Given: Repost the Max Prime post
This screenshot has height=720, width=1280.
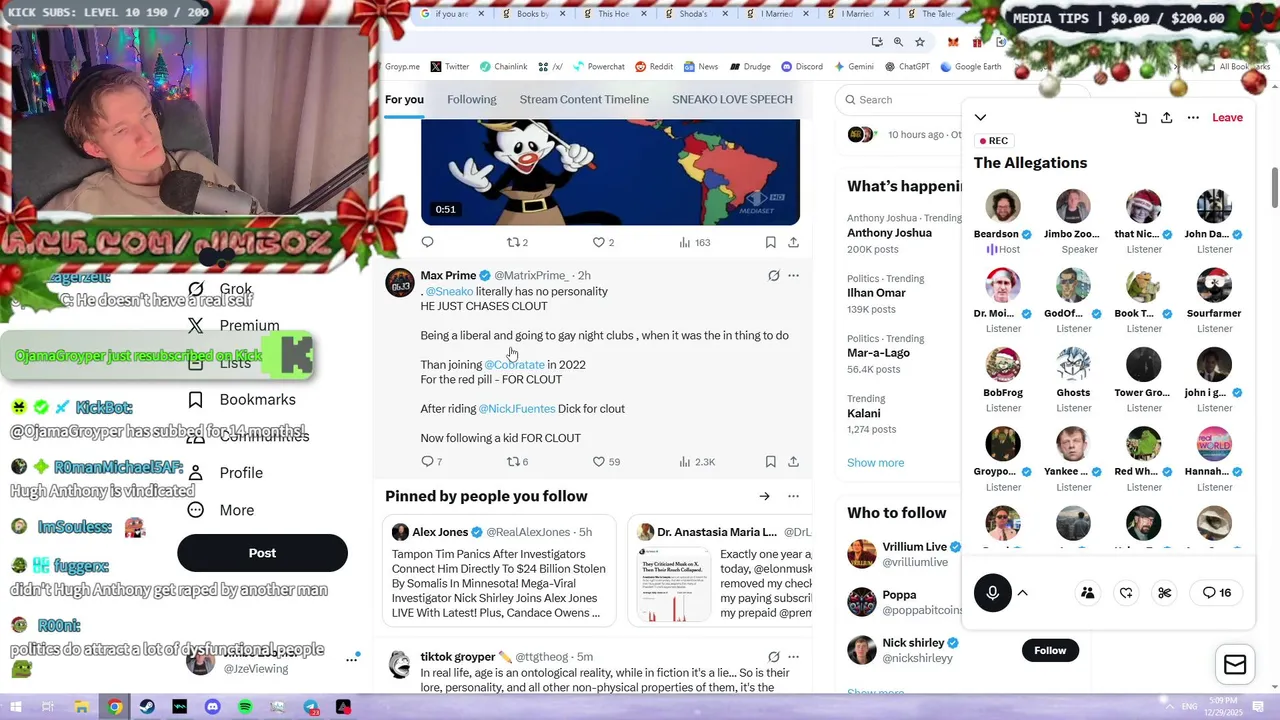Looking at the screenshot, I should coord(513,462).
